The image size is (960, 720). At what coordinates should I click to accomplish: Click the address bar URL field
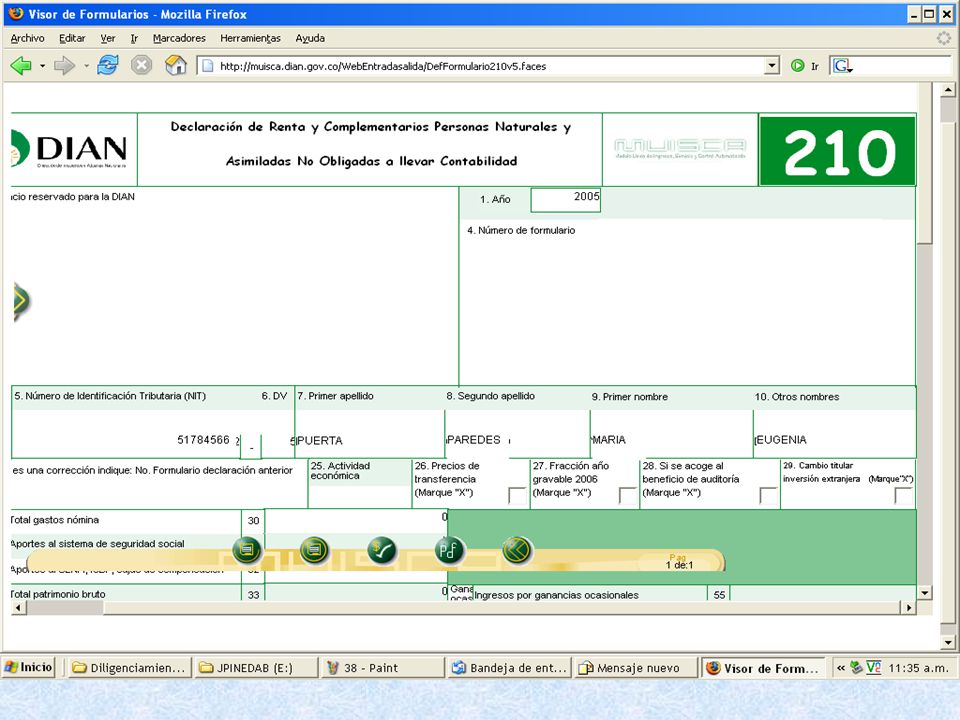pos(491,66)
